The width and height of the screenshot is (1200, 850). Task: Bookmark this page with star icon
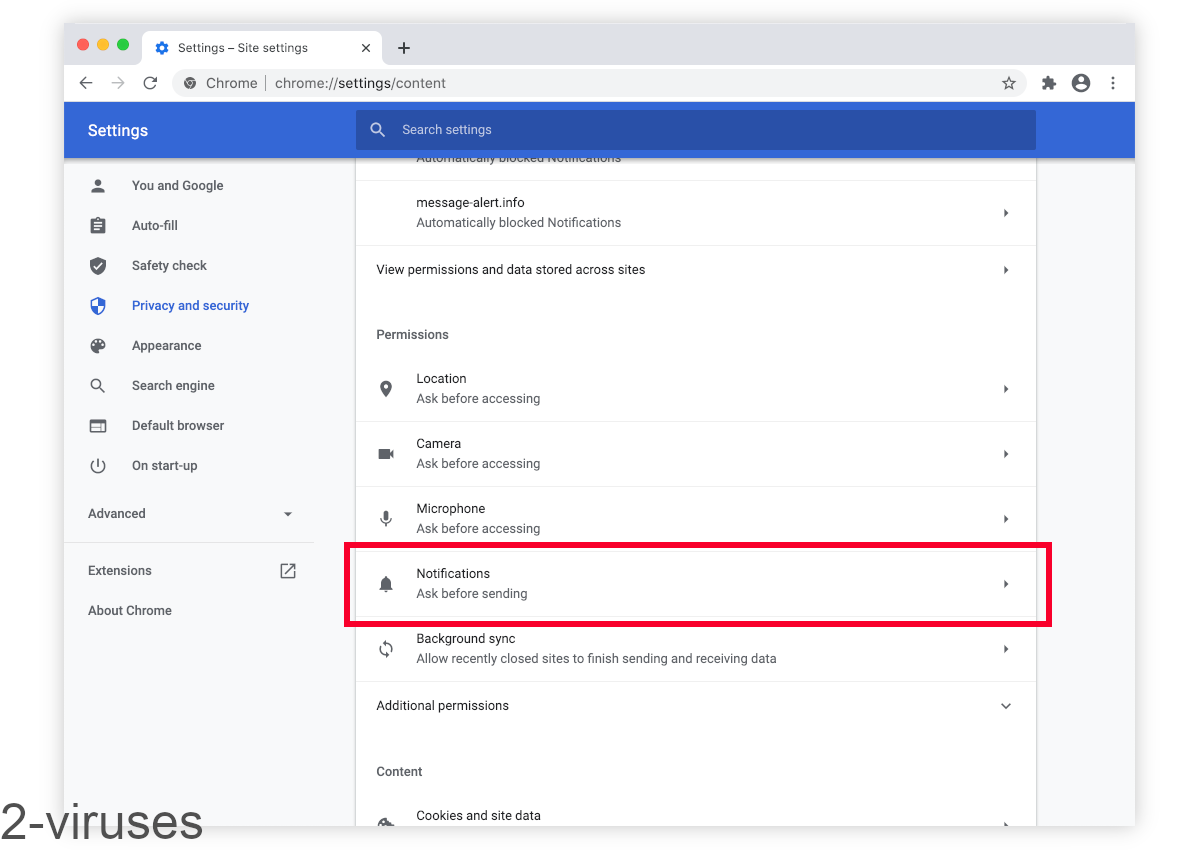[x=1008, y=83]
